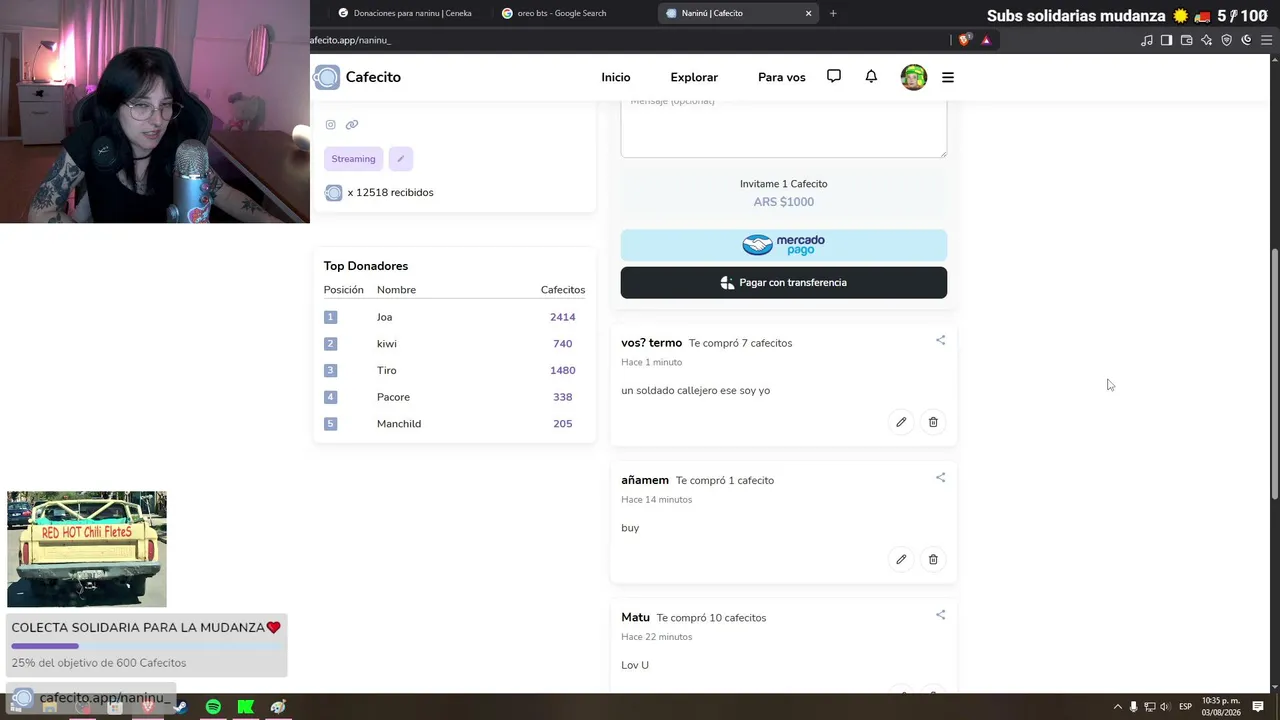
Task: Click donor name Joa in Top Donadores
Action: click(385, 317)
